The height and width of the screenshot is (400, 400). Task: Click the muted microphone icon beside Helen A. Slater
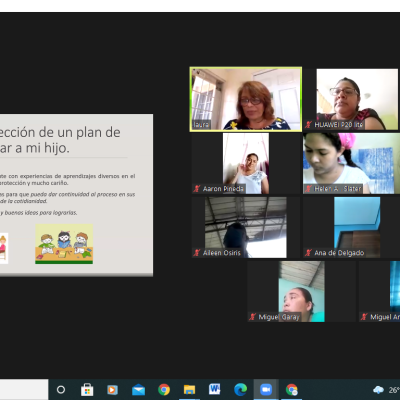[x=308, y=189]
